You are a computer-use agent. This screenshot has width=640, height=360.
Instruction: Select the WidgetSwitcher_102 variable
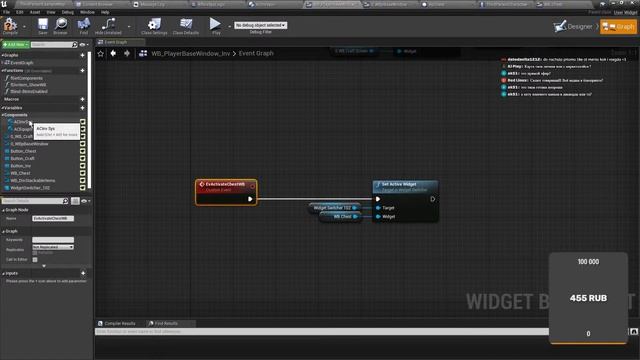(30, 188)
